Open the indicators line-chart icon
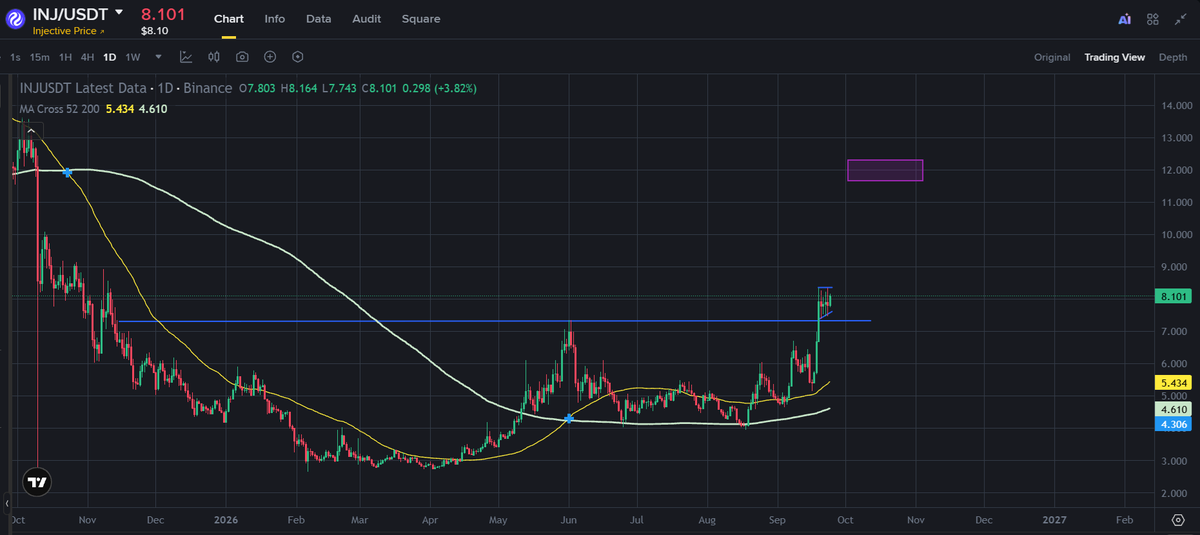 (186, 57)
